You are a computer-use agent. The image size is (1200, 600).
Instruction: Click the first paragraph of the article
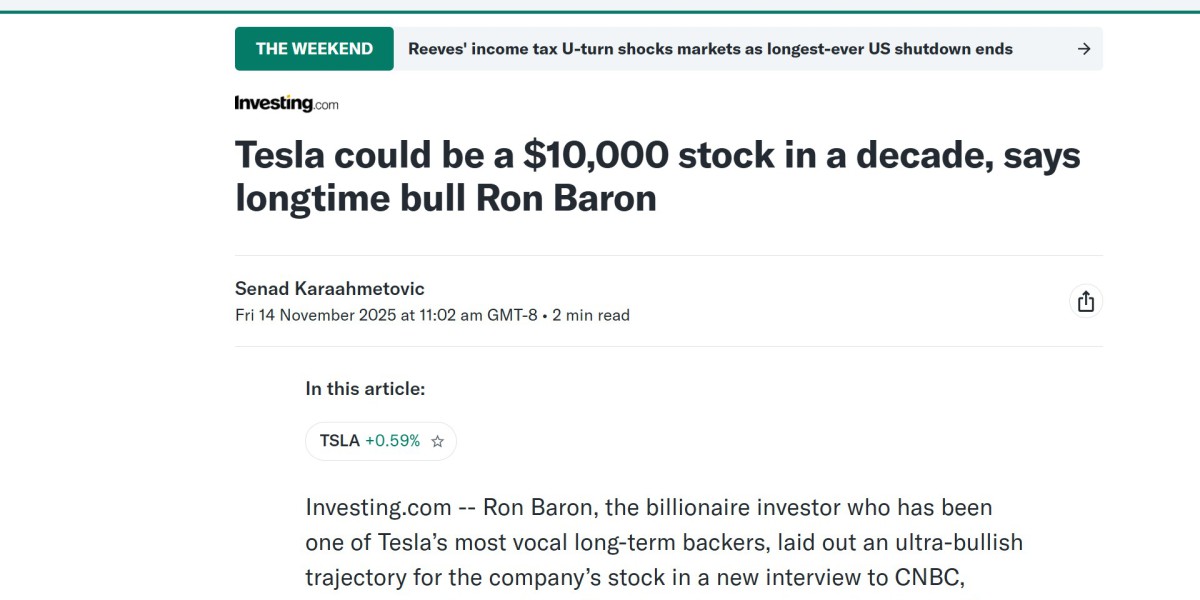click(x=660, y=542)
